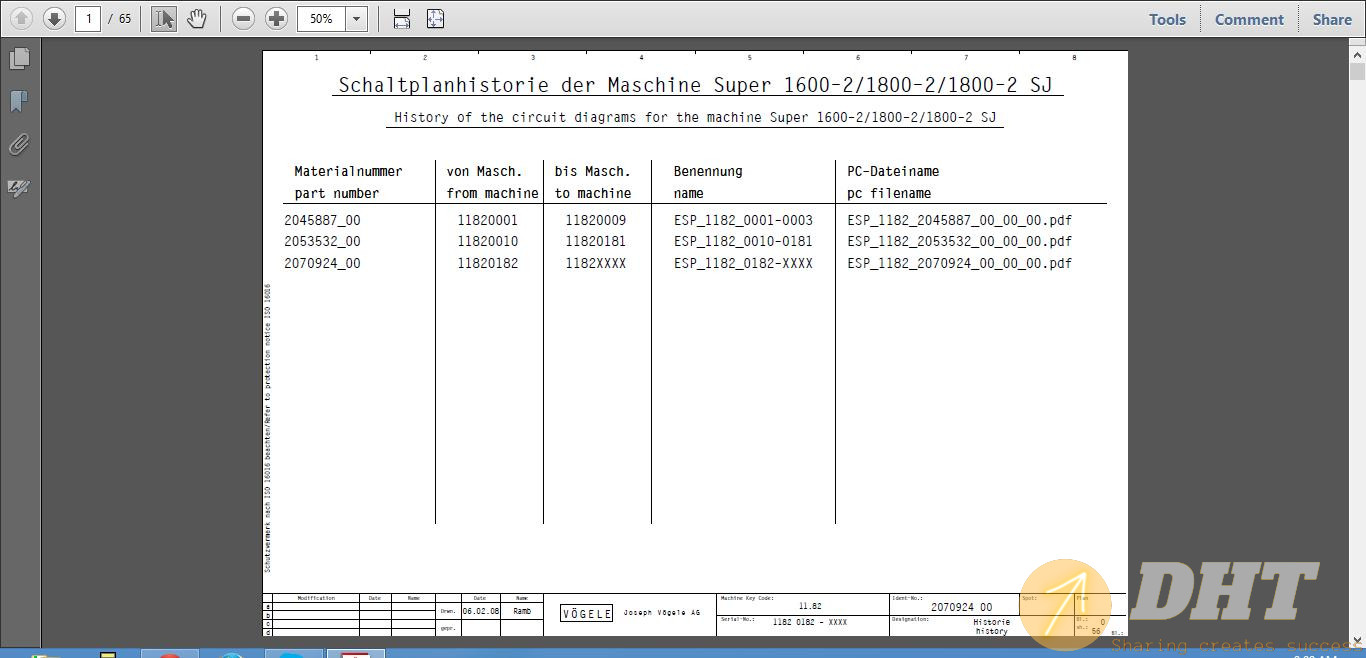Open zoom percentage dropdown arrow

pos(357,18)
